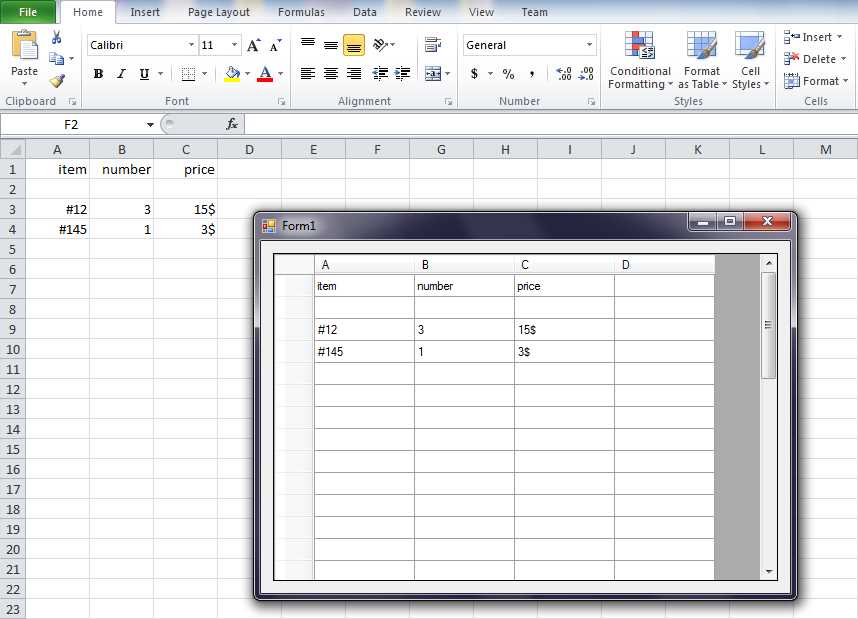The image size is (858, 619).
Task: Click the Cut scissors icon
Action: coord(56,38)
